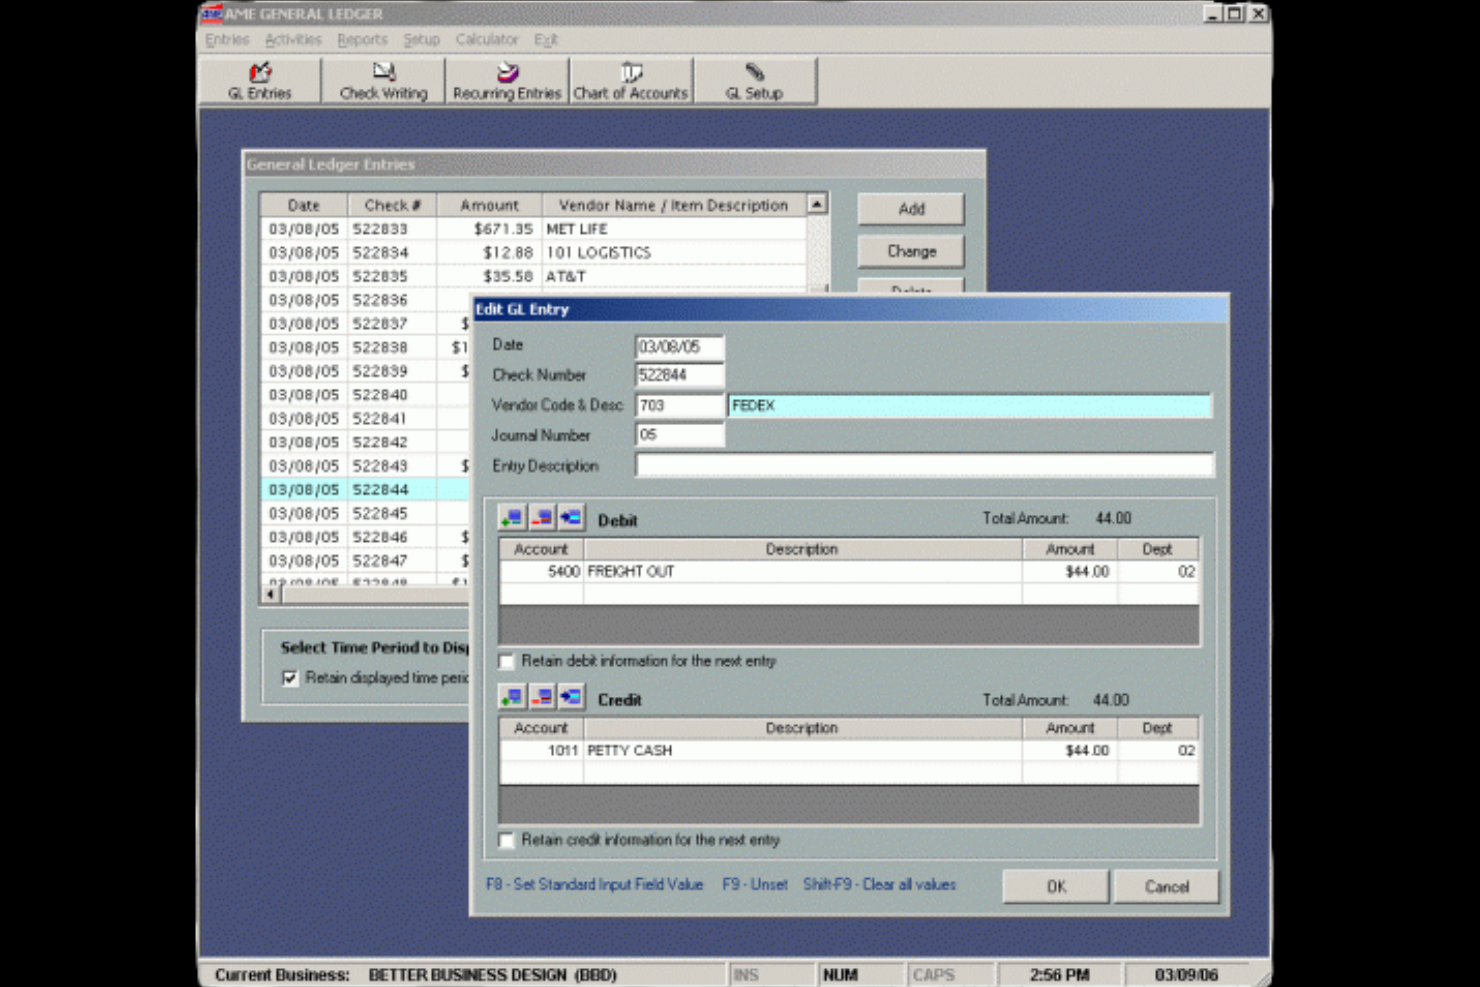
Task: Click the Chart of Accounts icon
Action: tap(630, 80)
